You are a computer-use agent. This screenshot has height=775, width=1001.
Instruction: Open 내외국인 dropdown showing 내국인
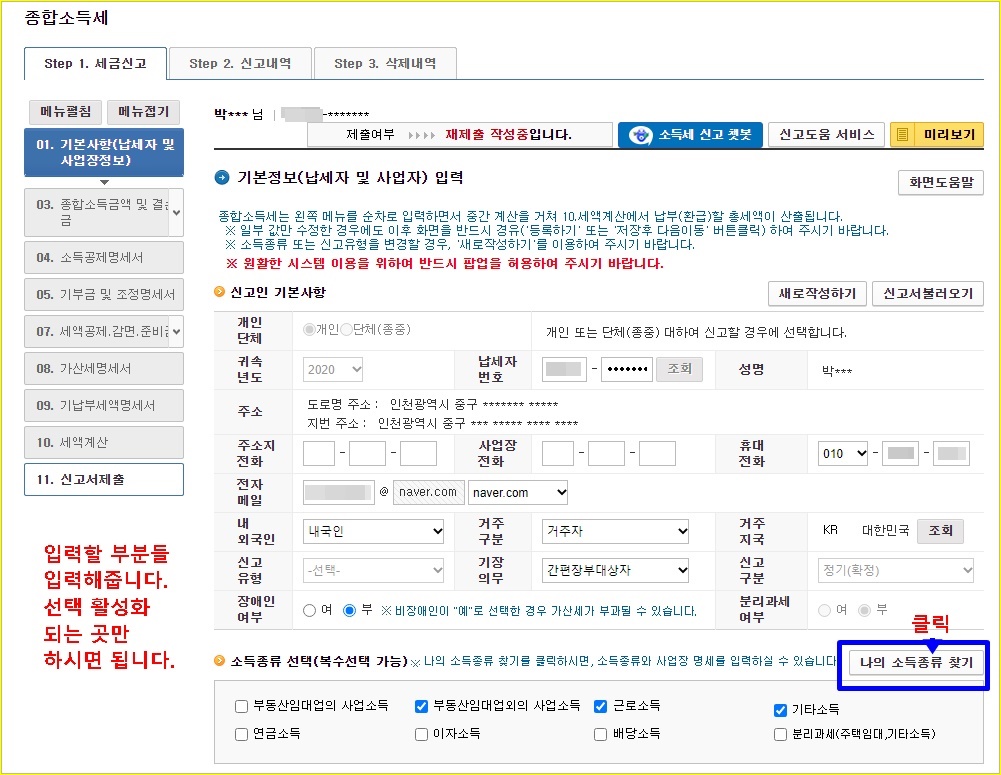tap(373, 531)
